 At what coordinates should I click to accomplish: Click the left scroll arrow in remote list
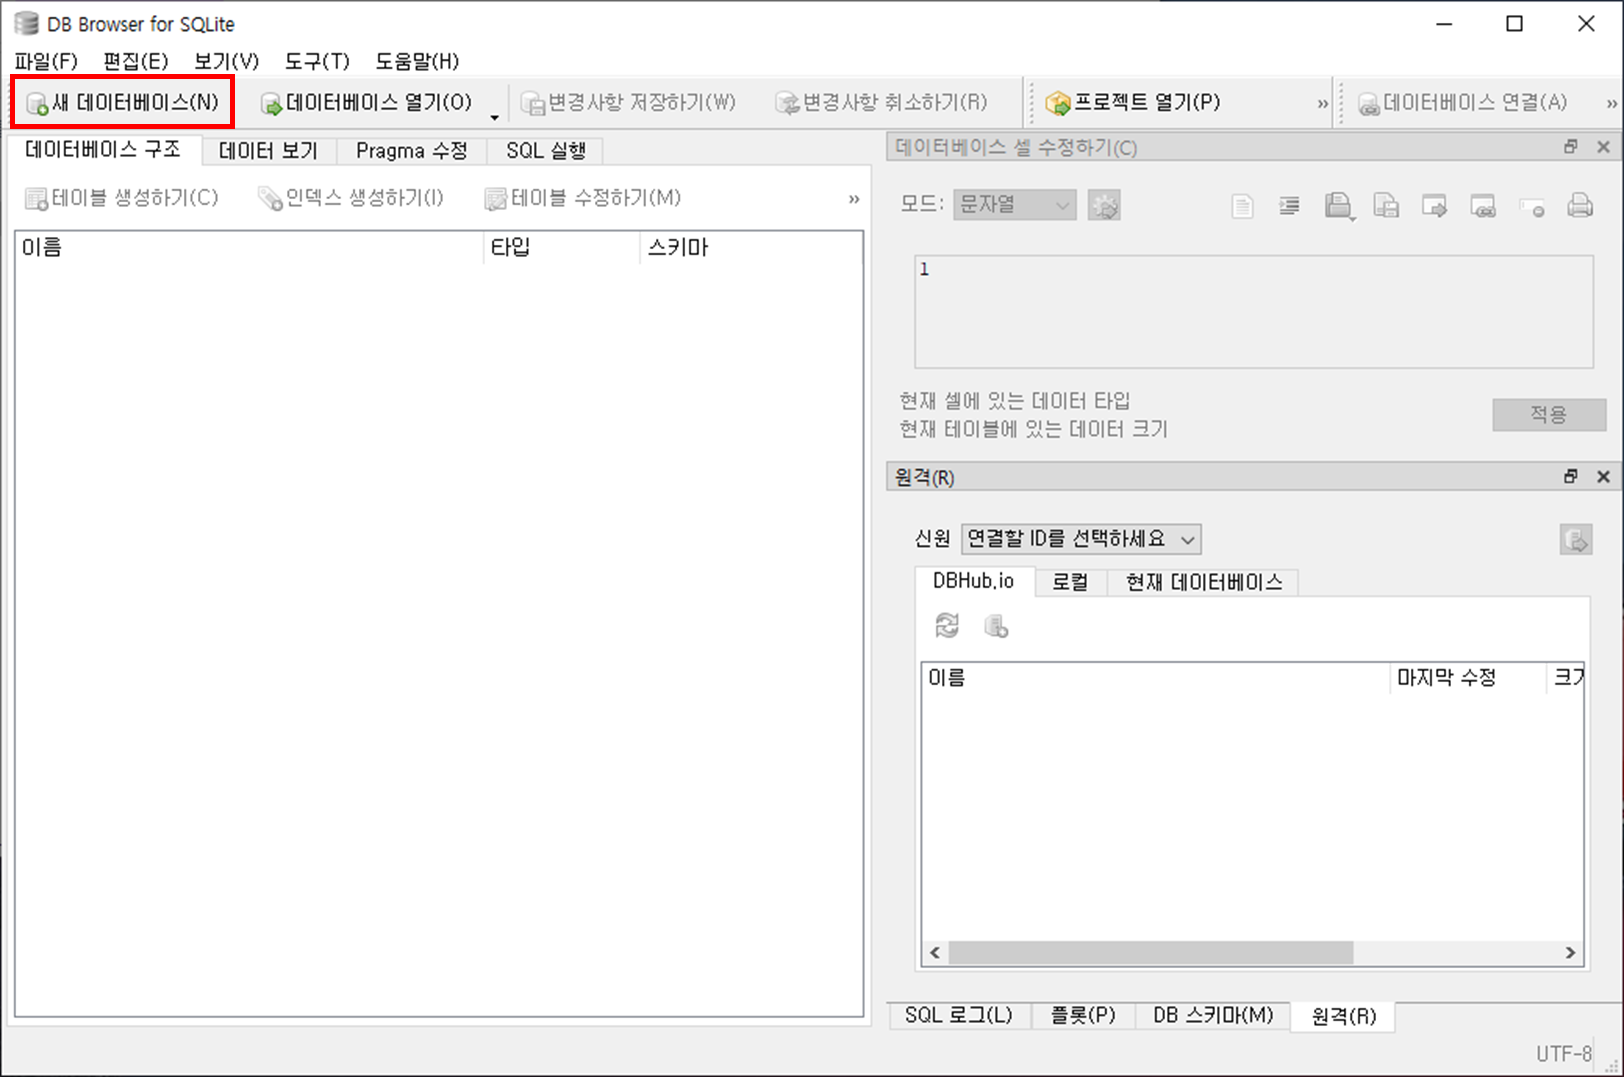[935, 953]
